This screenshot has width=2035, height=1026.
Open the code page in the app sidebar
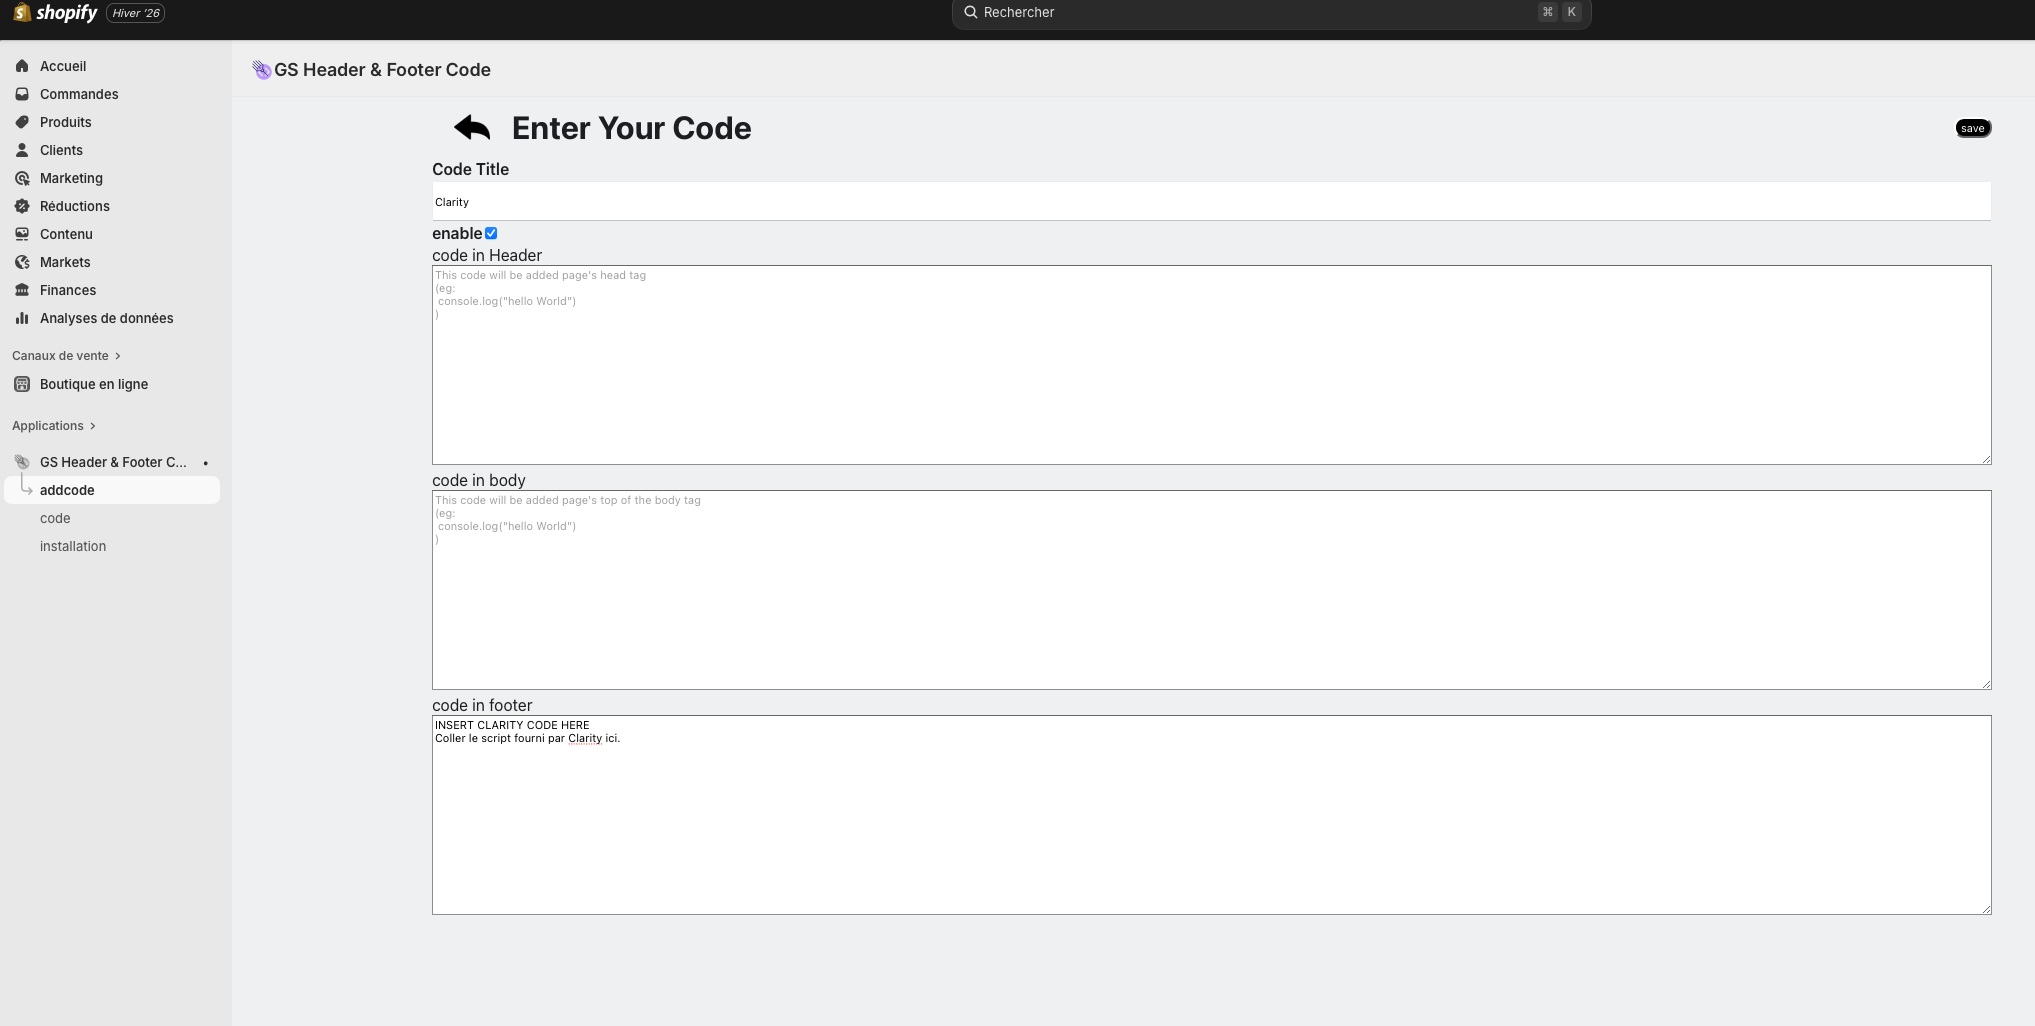pyautogui.click(x=54, y=518)
